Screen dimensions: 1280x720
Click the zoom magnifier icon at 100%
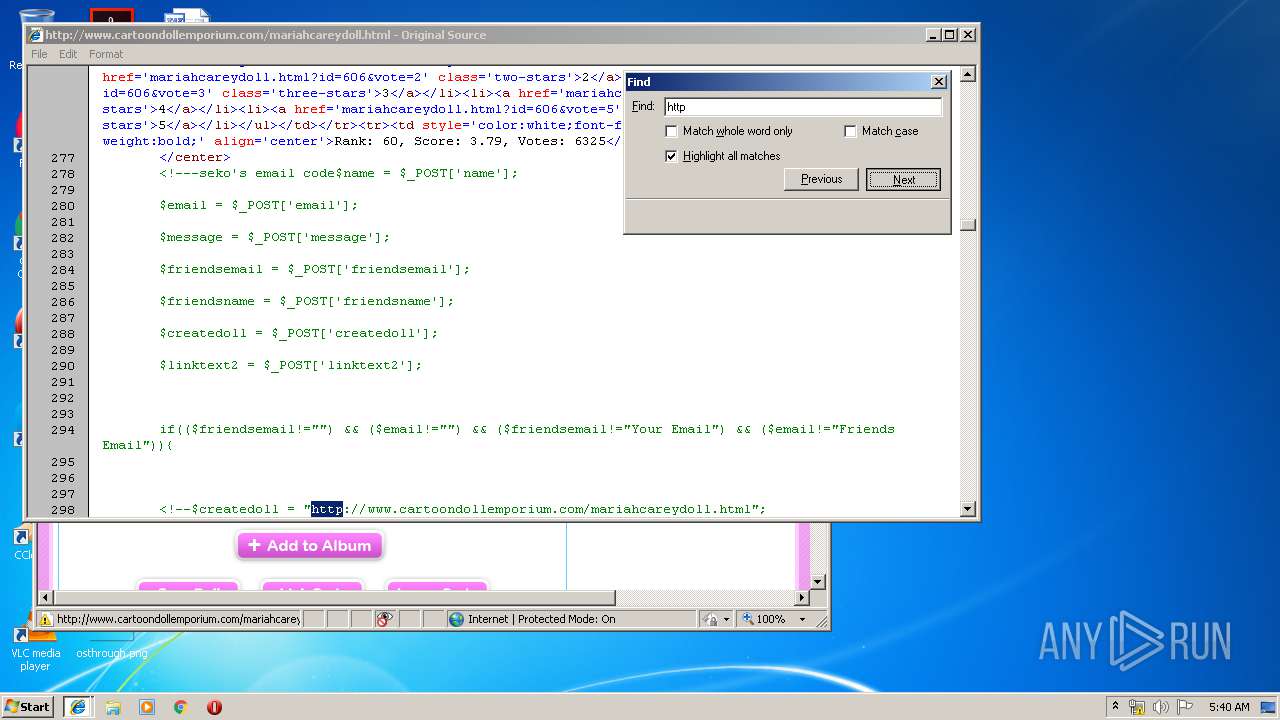tap(747, 619)
